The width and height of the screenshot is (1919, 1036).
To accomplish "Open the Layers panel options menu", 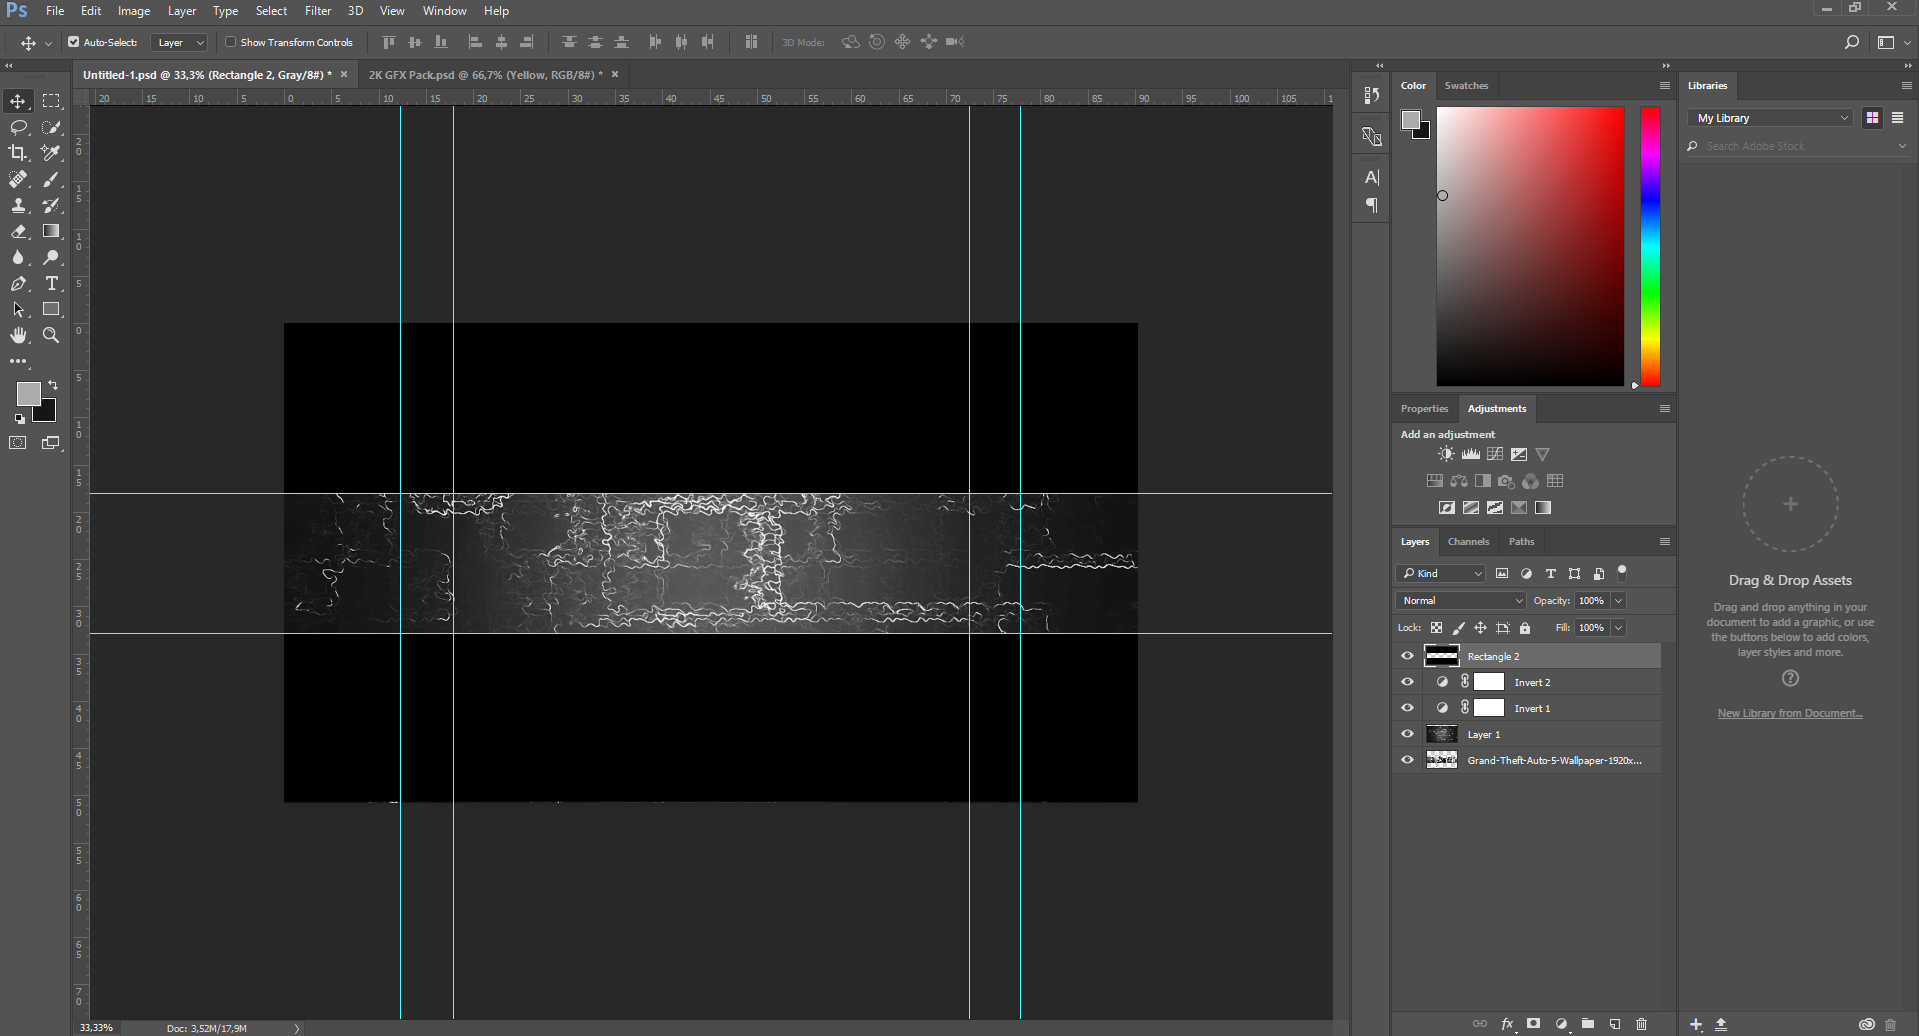I will pyautogui.click(x=1665, y=541).
